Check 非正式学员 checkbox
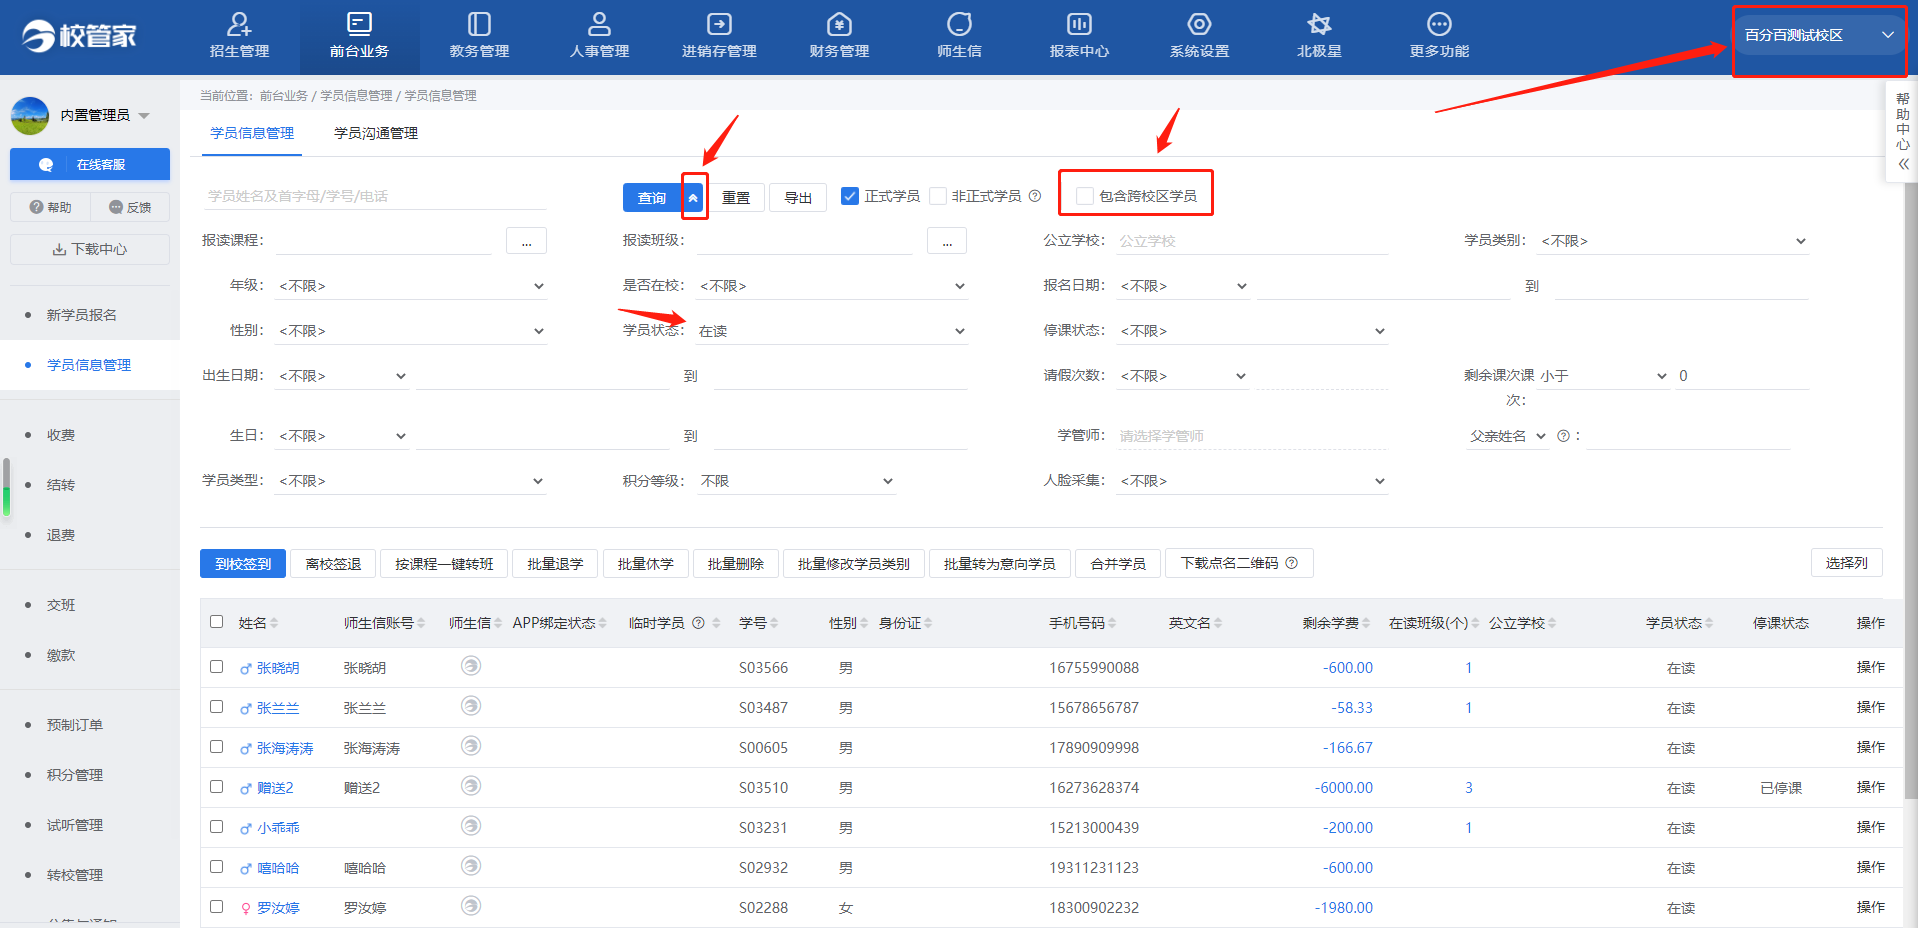The image size is (1918, 928). pos(938,196)
